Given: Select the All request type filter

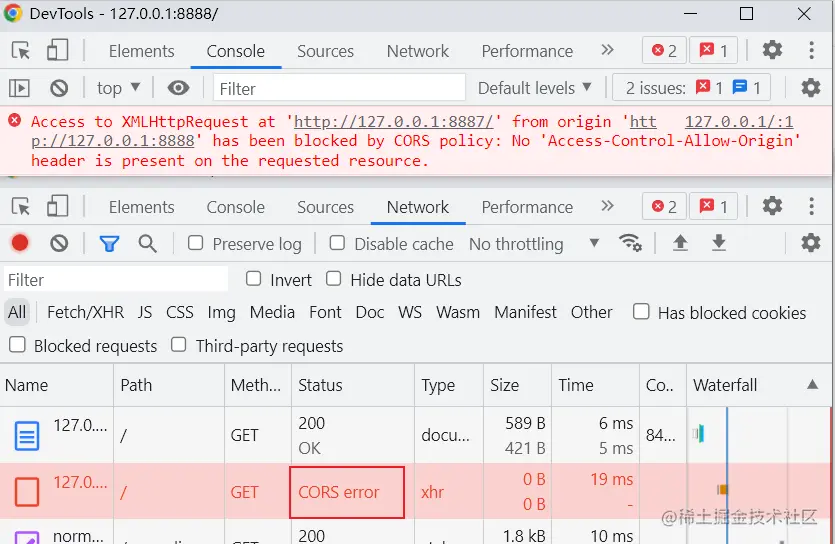Looking at the screenshot, I should tap(17, 312).
